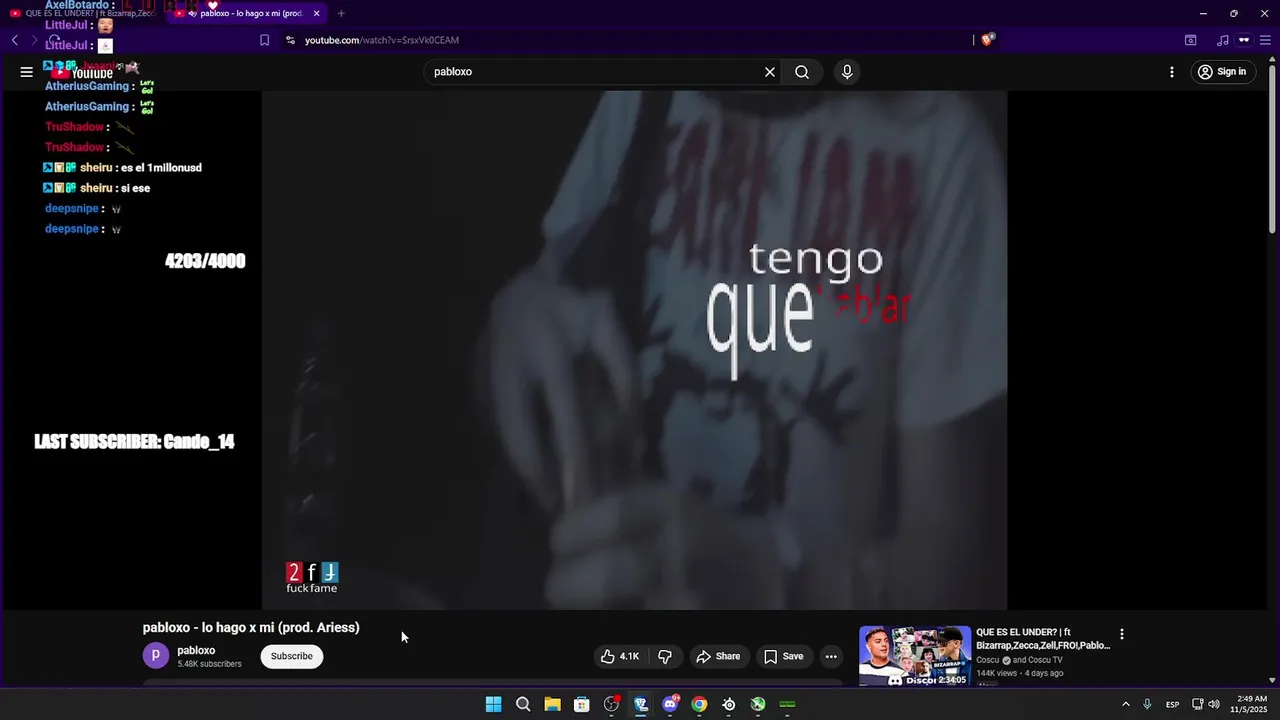This screenshot has height=720, width=1280.
Task: Click the Sign in button
Action: (1222, 72)
